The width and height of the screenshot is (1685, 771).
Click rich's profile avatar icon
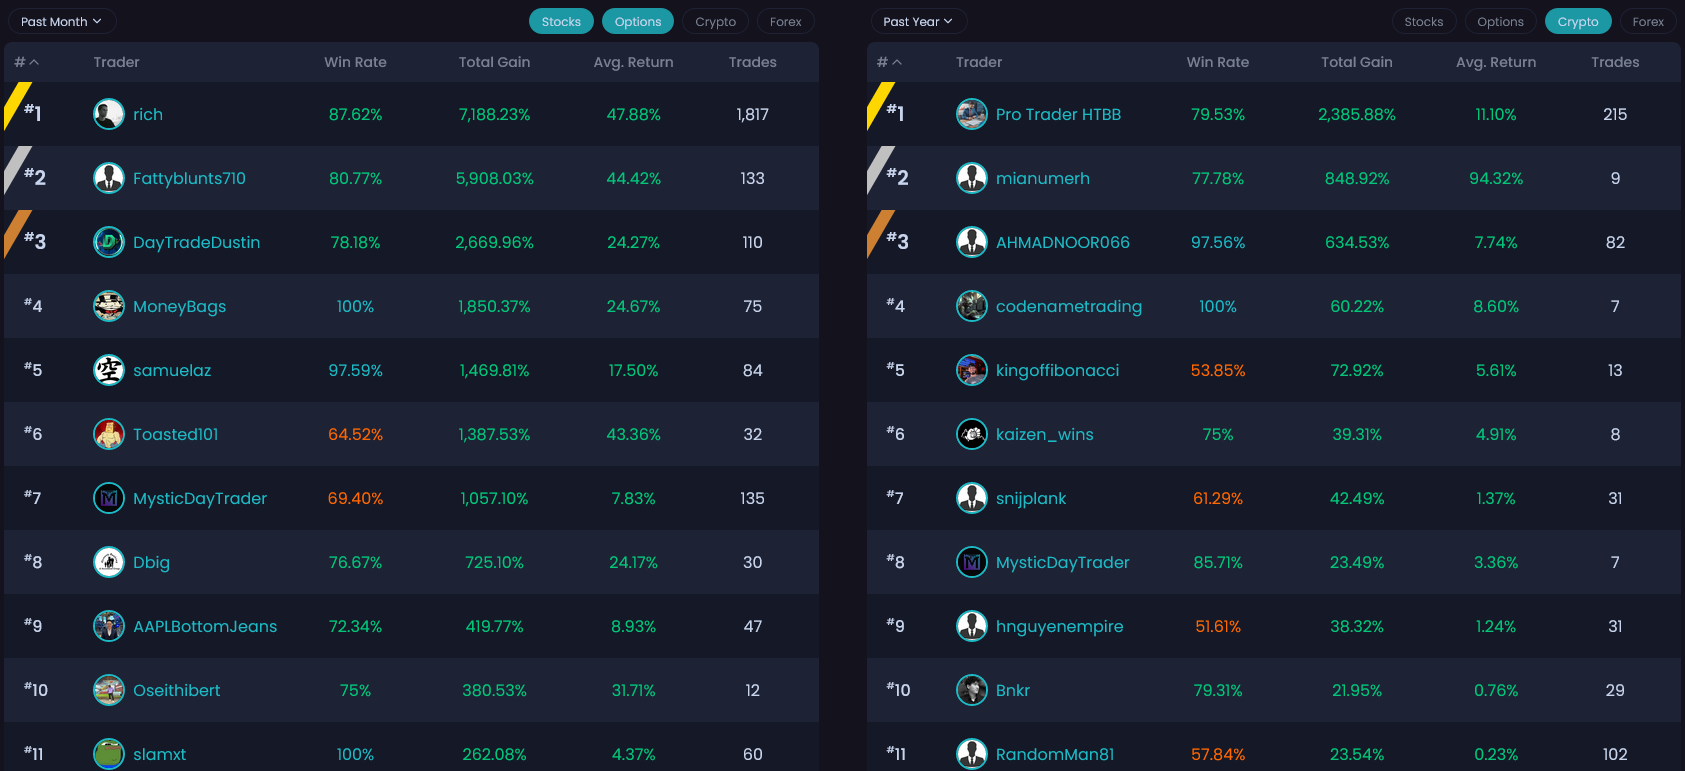pos(109,114)
